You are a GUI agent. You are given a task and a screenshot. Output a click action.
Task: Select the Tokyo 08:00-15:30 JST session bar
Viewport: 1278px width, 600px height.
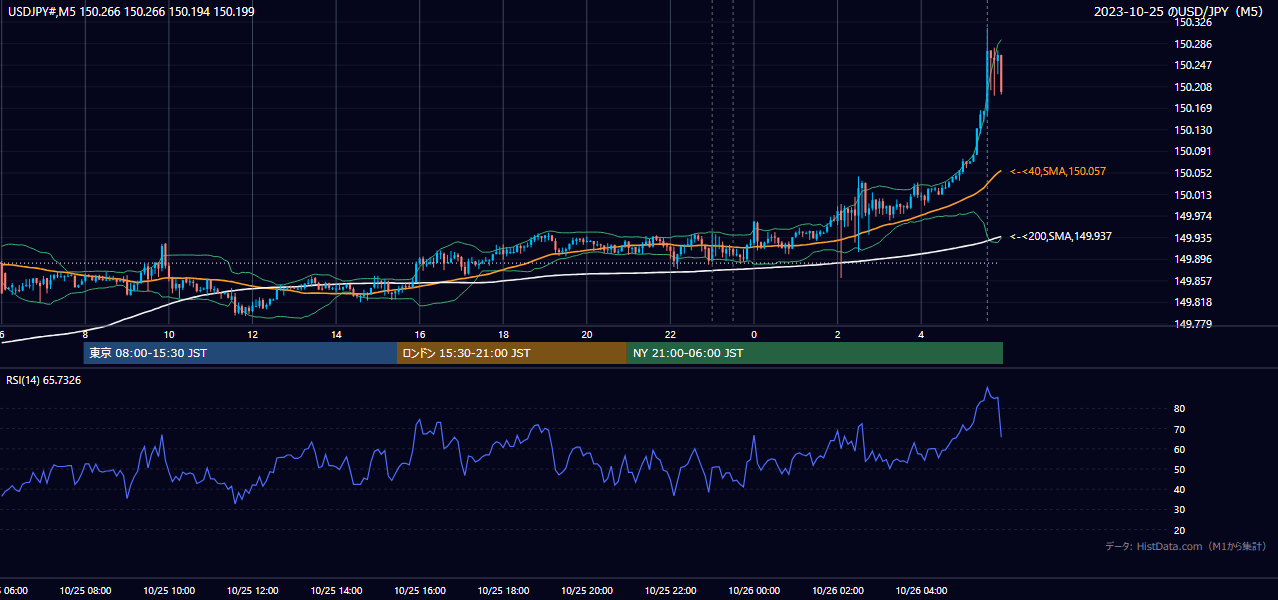click(x=240, y=353)
